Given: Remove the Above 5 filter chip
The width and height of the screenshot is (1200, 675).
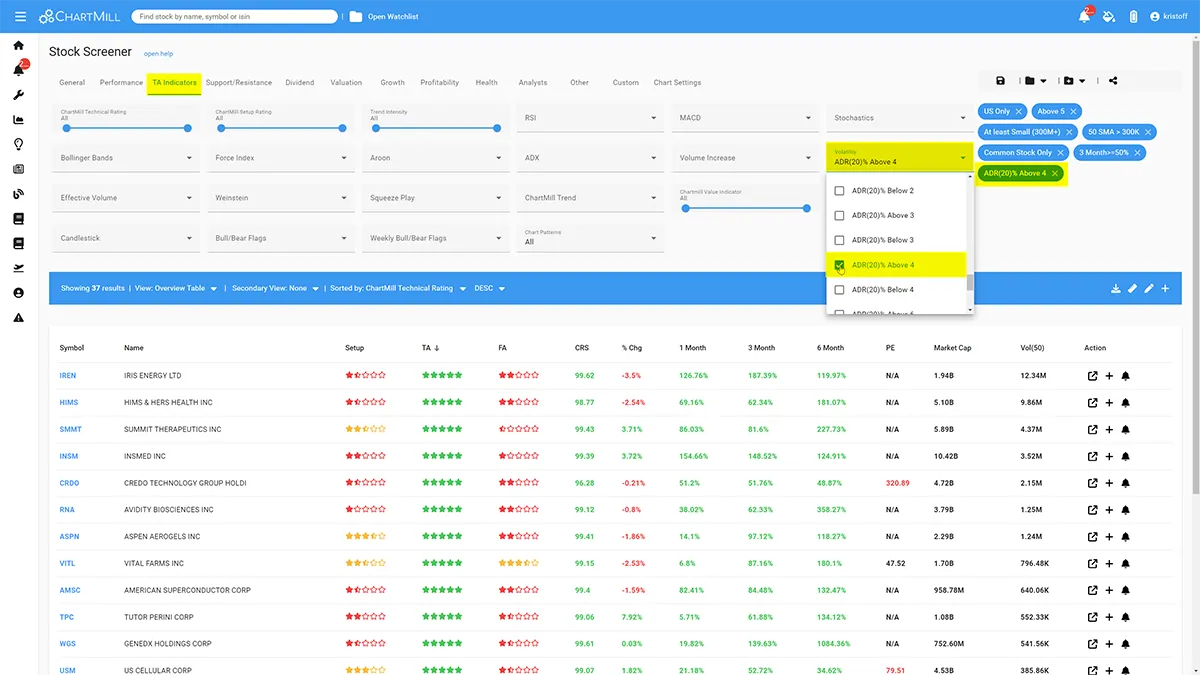Looking at the screenshot, I should point(1074,112).
